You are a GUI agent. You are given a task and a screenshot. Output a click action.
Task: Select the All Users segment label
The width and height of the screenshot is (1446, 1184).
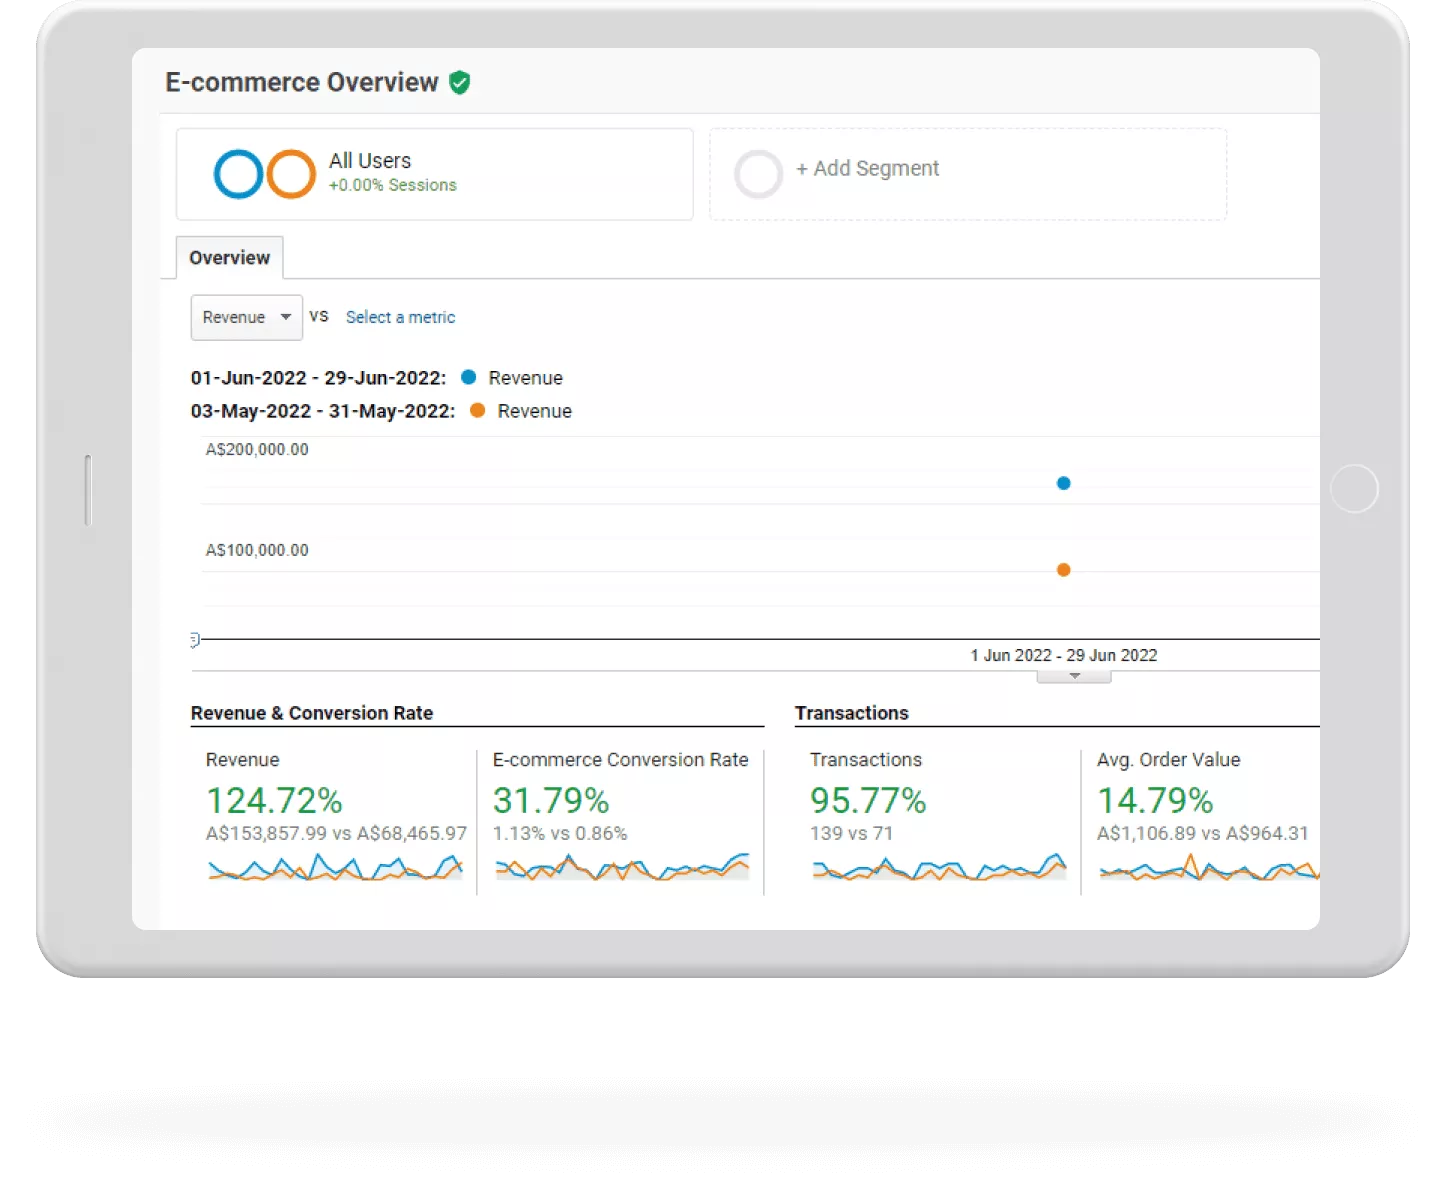pos(370,161)
